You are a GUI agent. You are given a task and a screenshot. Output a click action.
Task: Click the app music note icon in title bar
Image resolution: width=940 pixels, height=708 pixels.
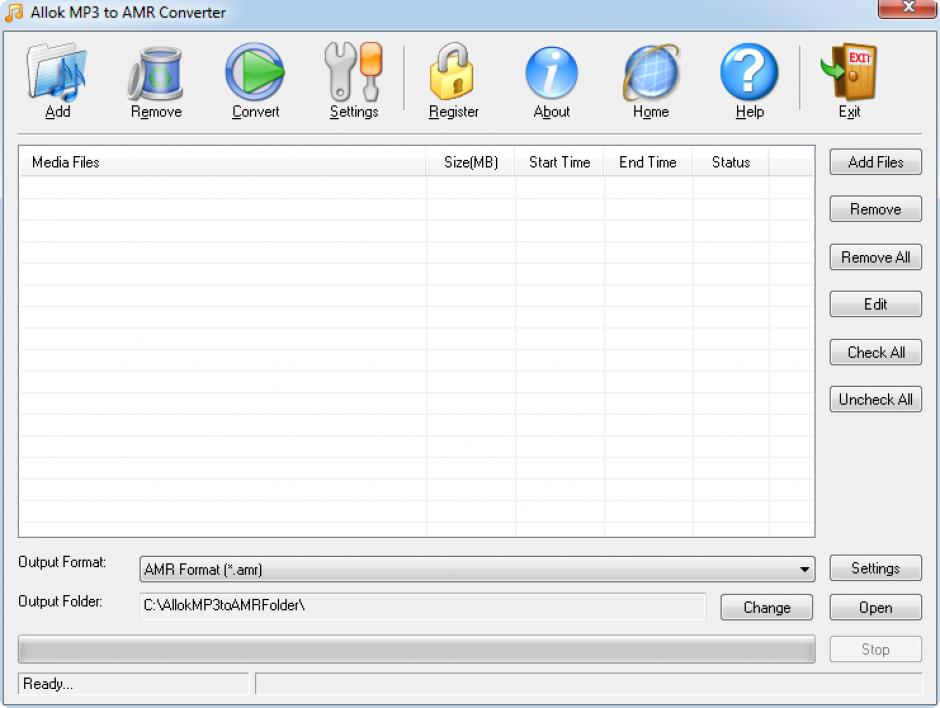(x=14, y=12)
